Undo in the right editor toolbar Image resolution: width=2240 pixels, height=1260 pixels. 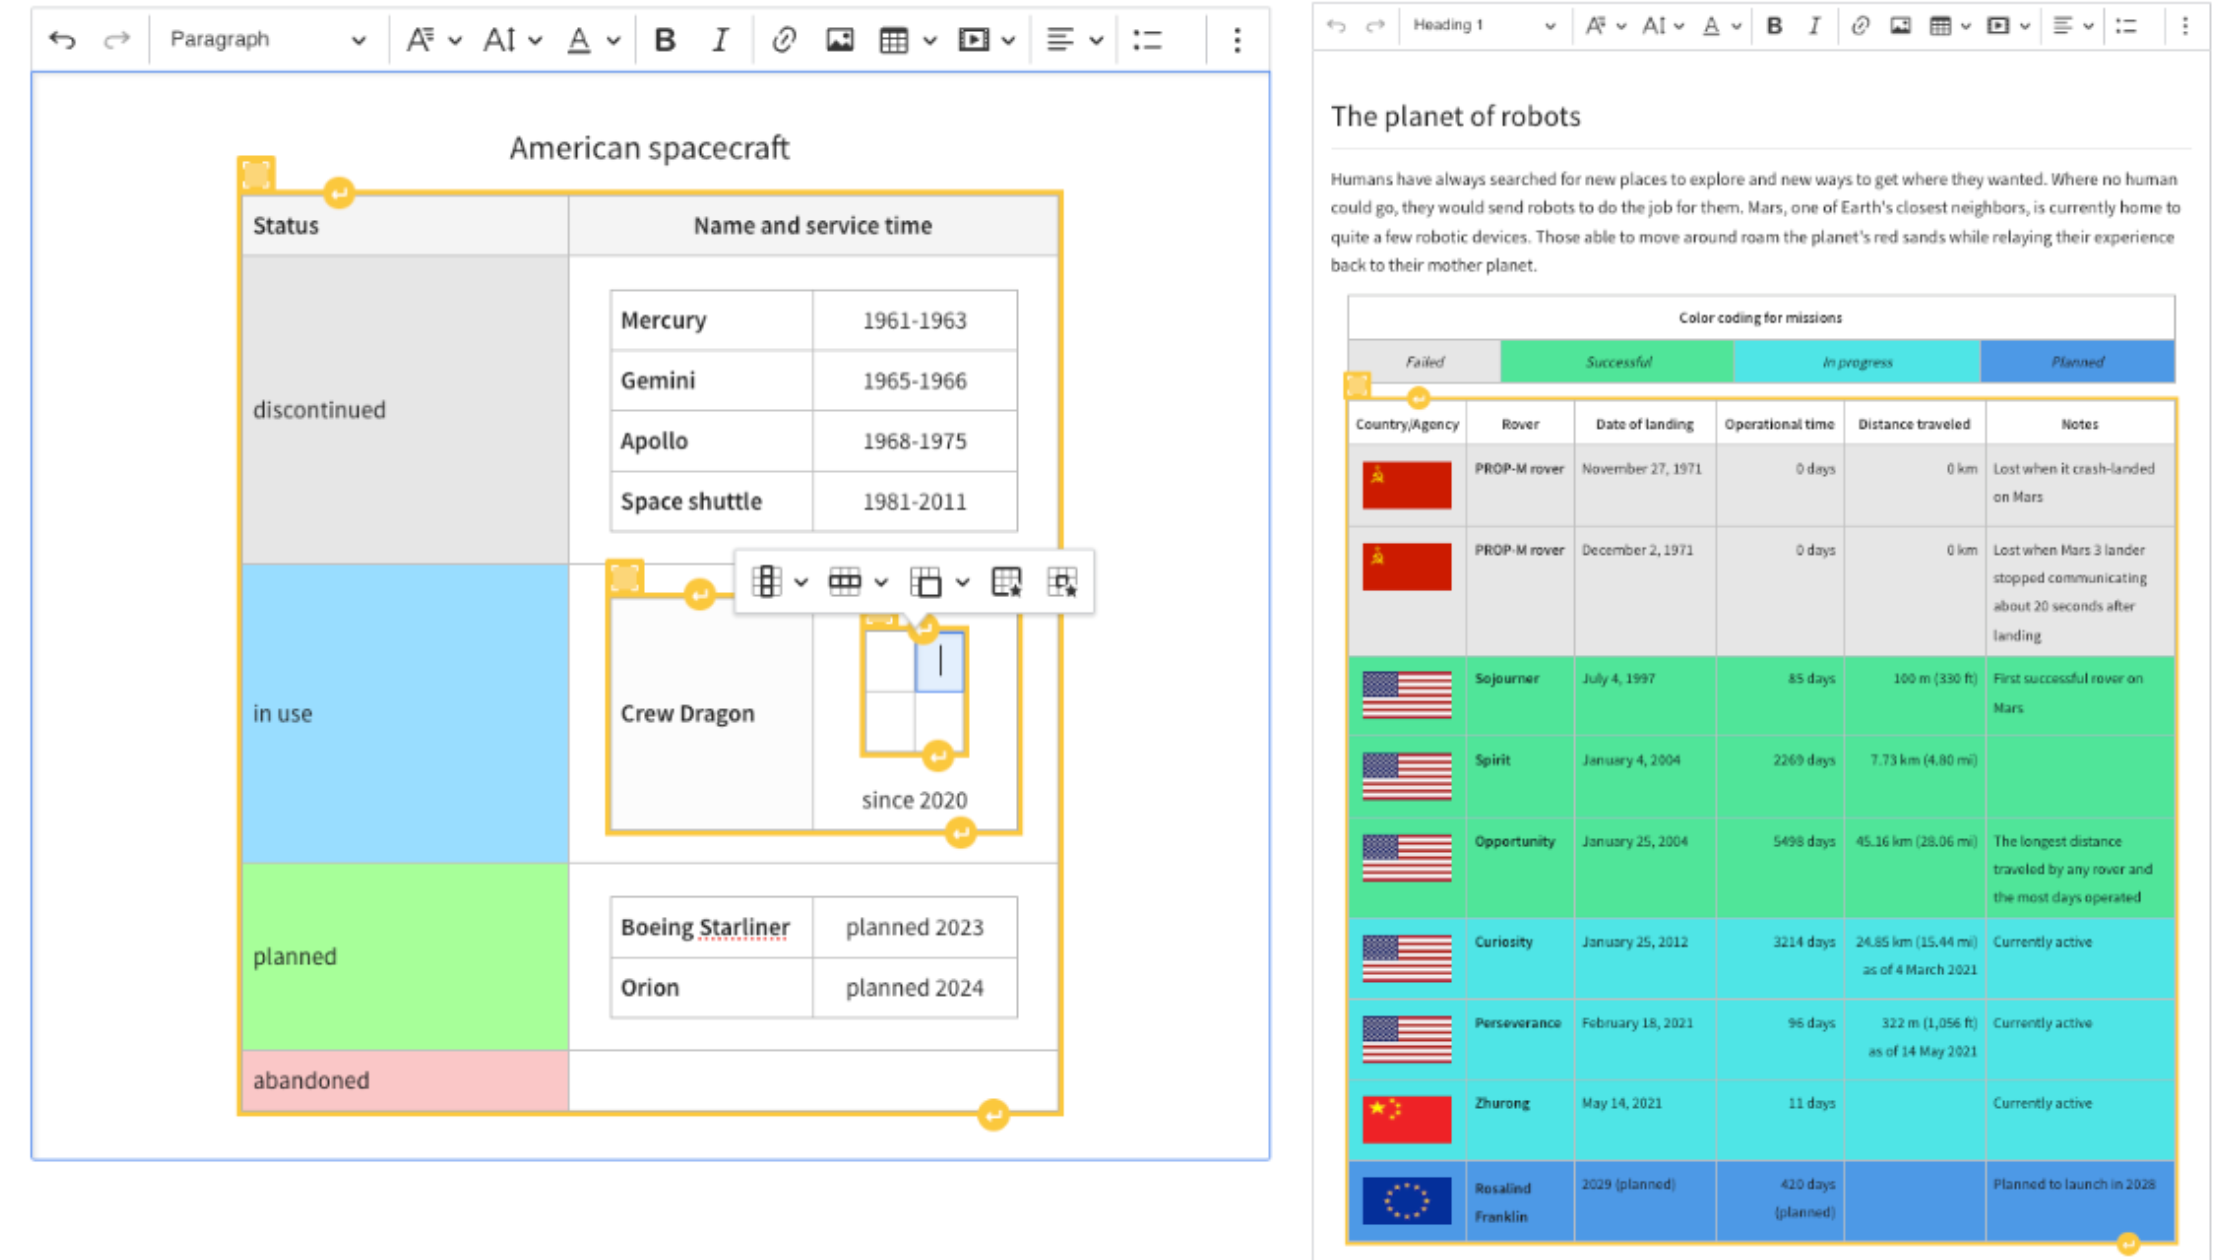(1336, 26)
